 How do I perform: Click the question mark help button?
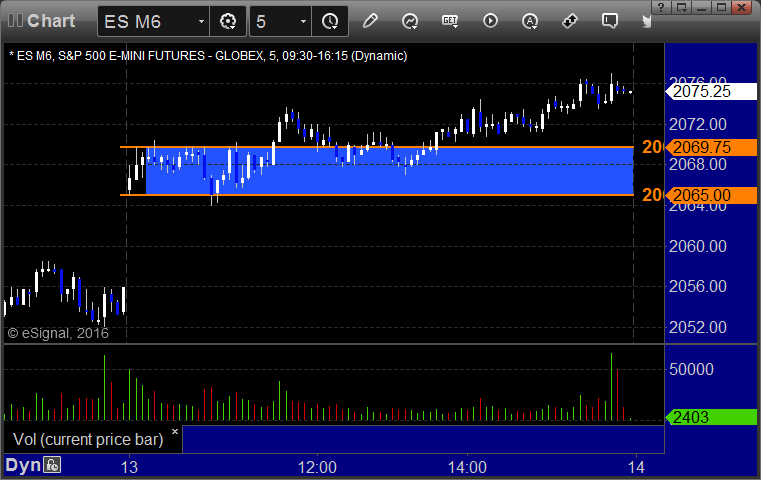(x=661, y=7)
